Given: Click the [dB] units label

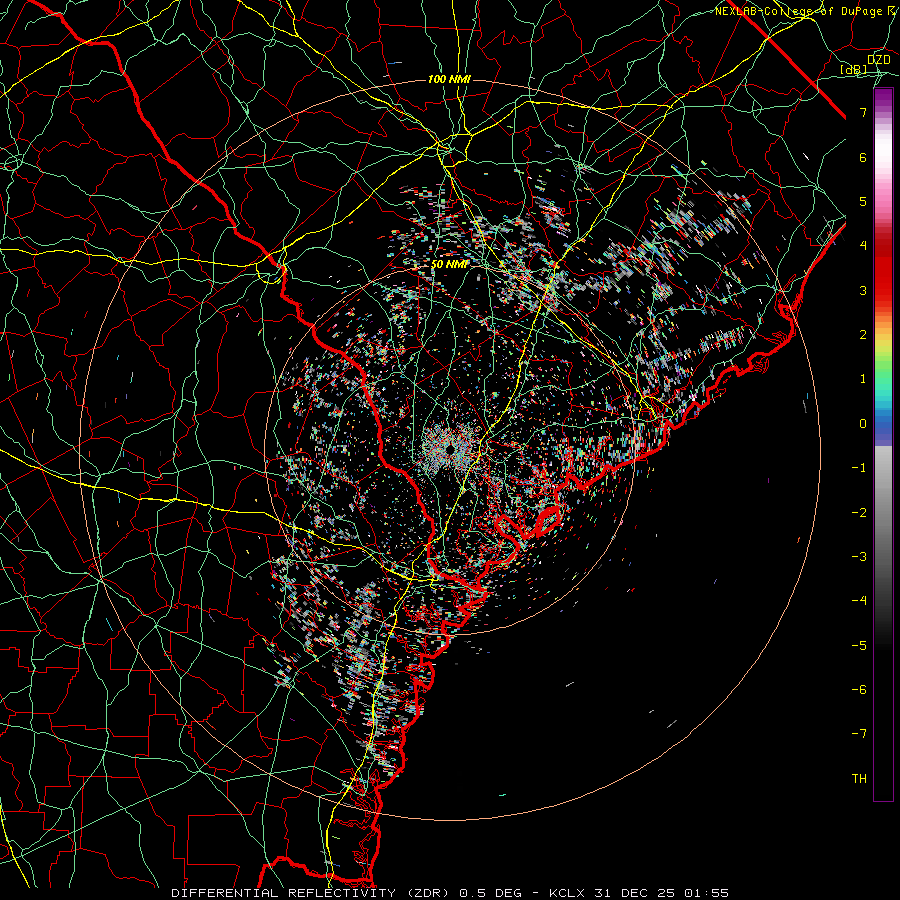Looking at the screenshot, I should point(854,69).
